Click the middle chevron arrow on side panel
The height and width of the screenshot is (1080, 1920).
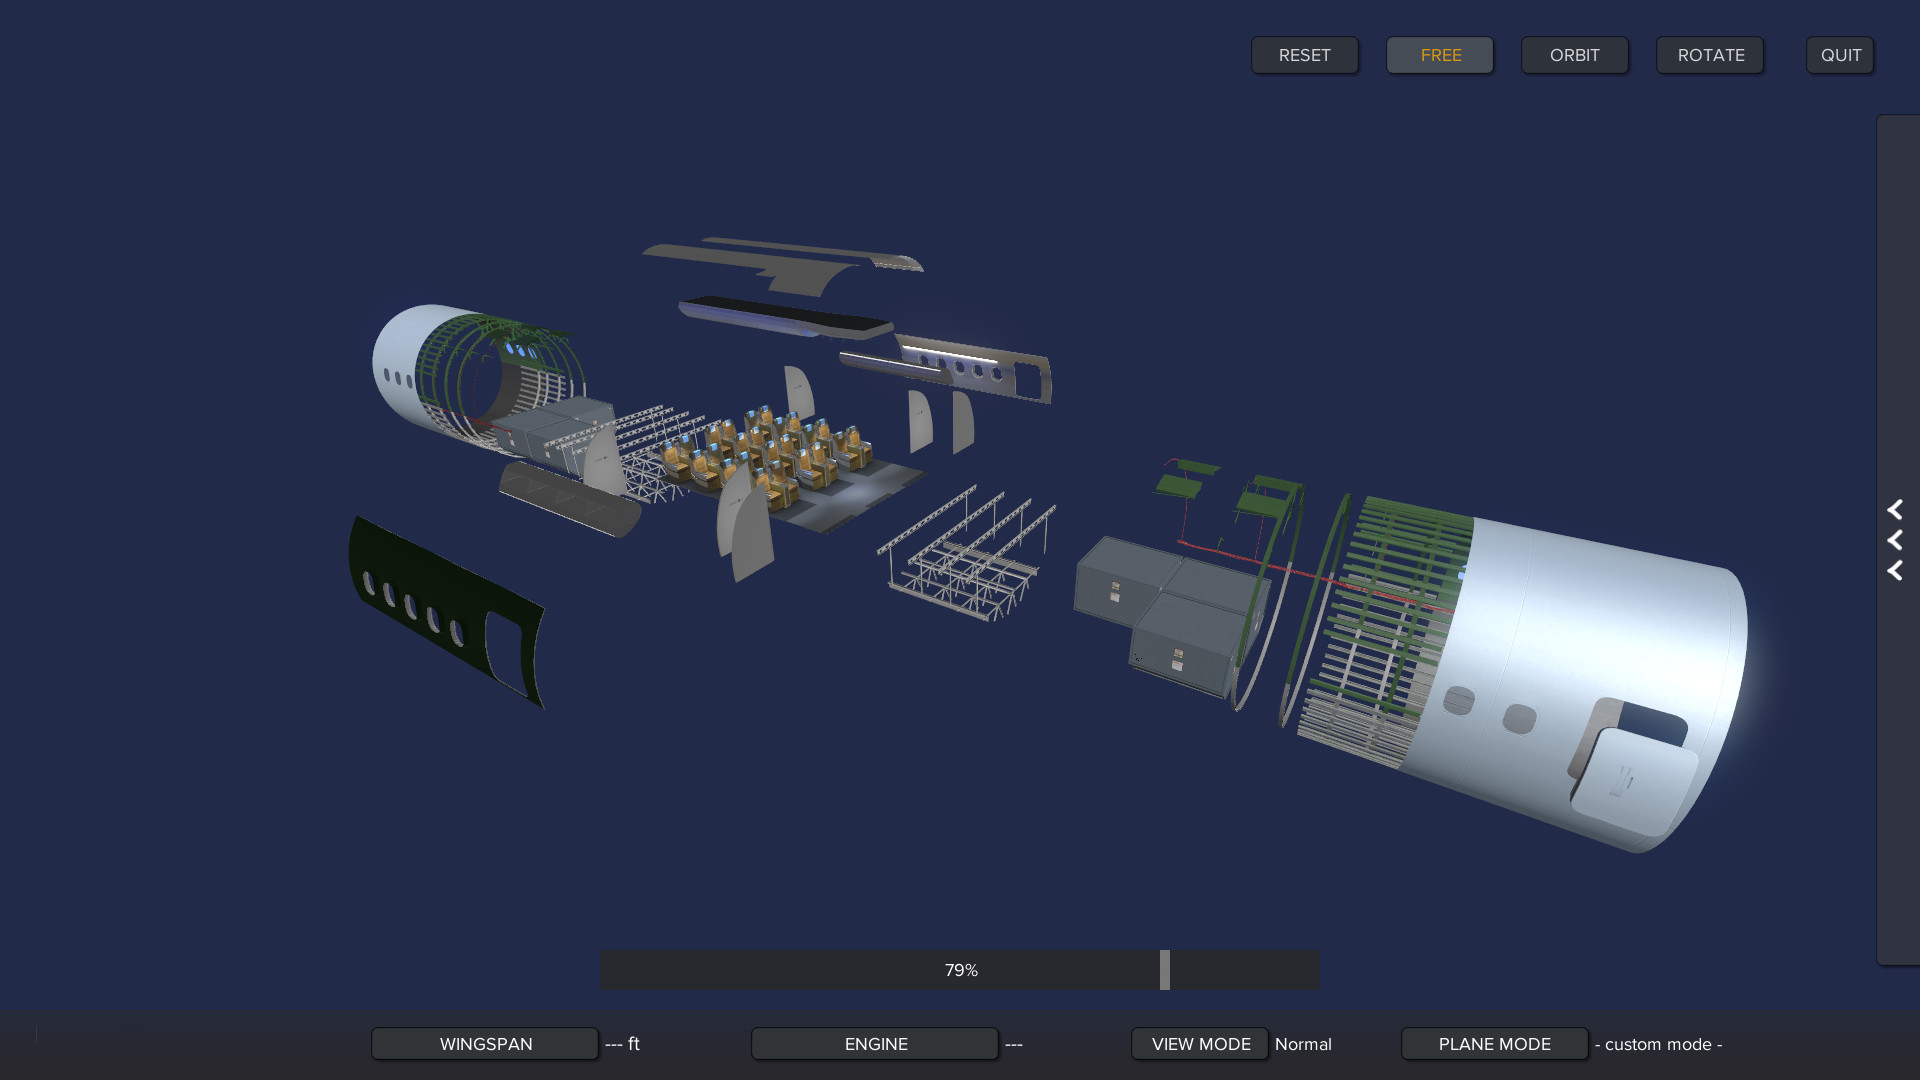1894,540
